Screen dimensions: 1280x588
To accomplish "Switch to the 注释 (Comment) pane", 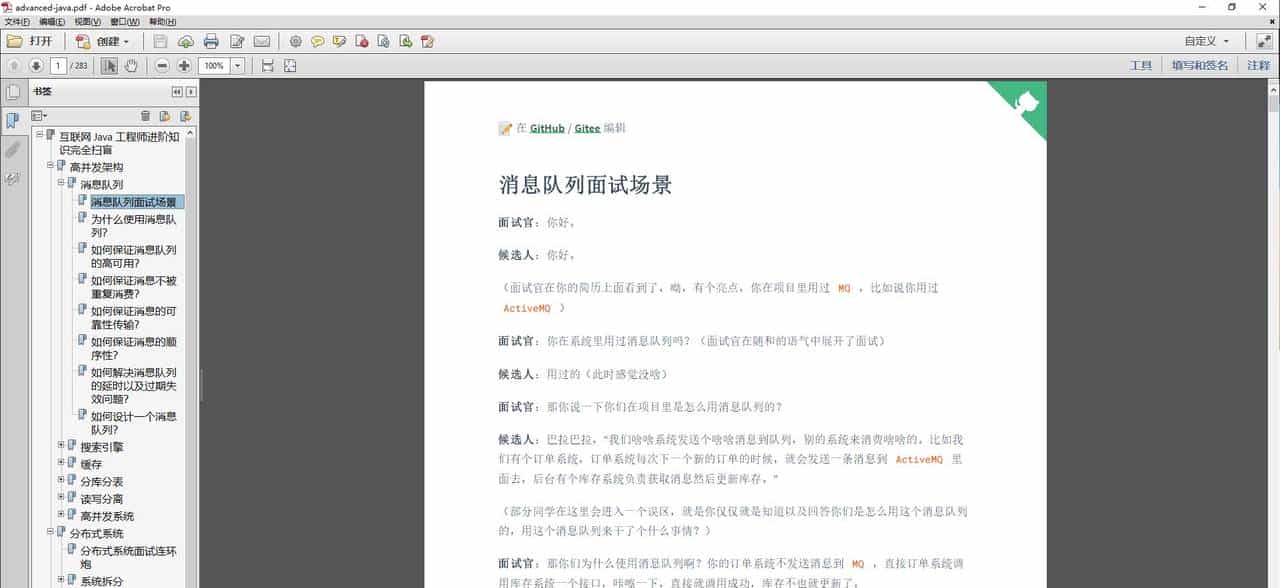I will (x=1256, y=64).
